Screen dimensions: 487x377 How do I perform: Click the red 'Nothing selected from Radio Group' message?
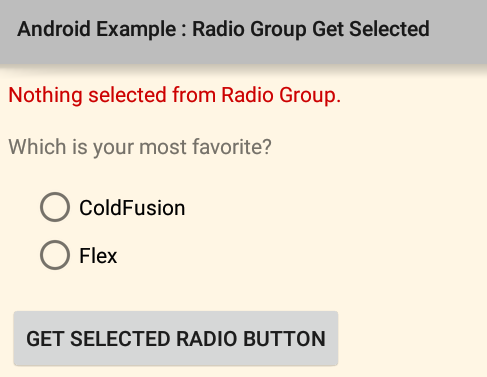pyautogui.click(x=174, y=96)
